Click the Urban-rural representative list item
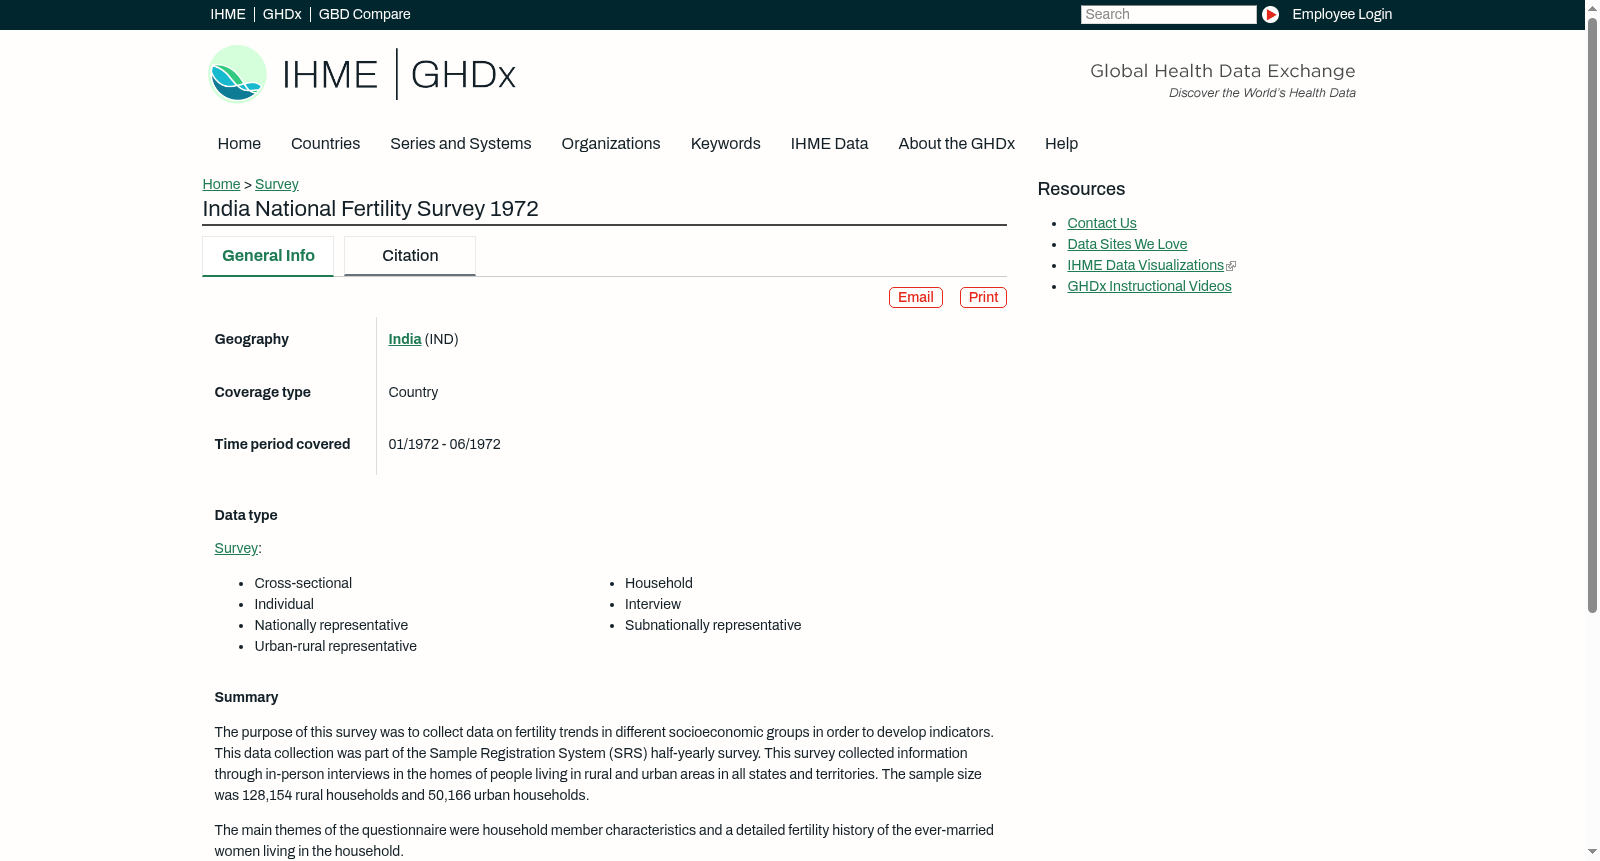 pyautogui.click(x=335, y=646)
